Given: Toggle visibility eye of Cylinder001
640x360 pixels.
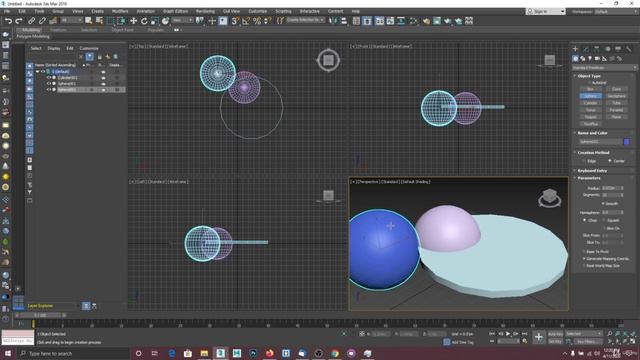Looking at the screenshot, I should point(49,78).
